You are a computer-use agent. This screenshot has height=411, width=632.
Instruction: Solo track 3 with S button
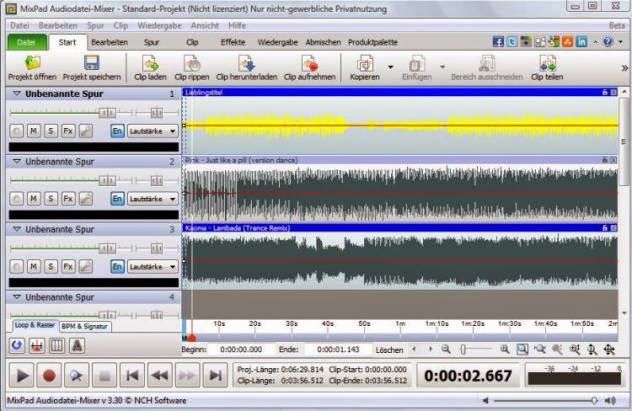pyautogui.click(x=51, y=266)
